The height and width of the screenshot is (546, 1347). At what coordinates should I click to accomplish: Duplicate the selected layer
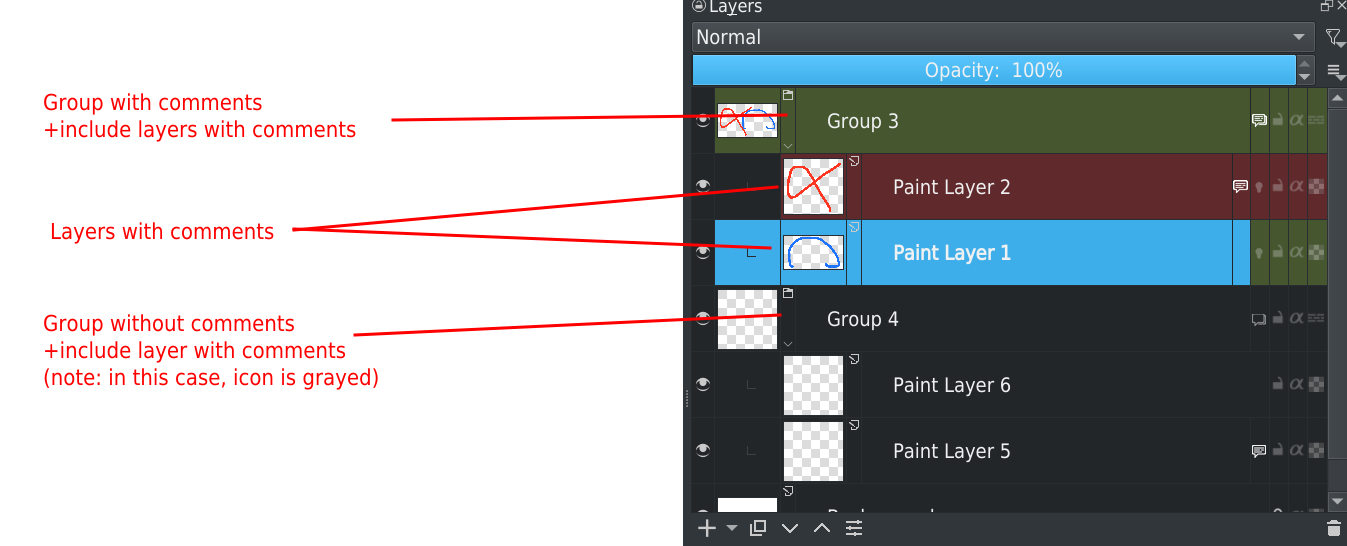point(758,528)
